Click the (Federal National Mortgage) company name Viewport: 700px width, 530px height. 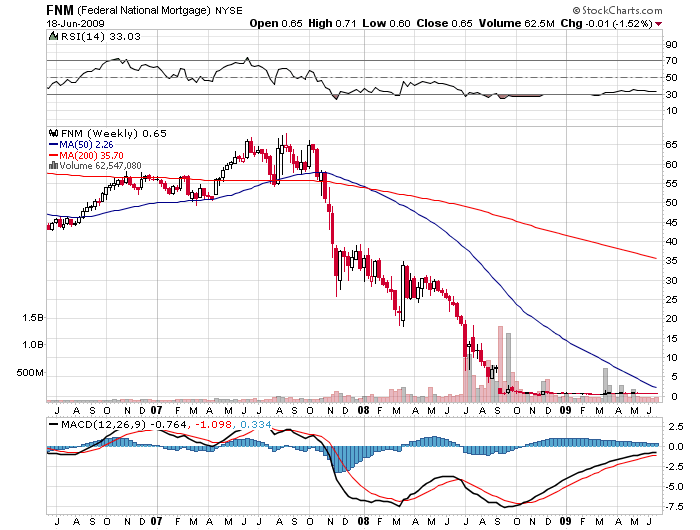143,10
